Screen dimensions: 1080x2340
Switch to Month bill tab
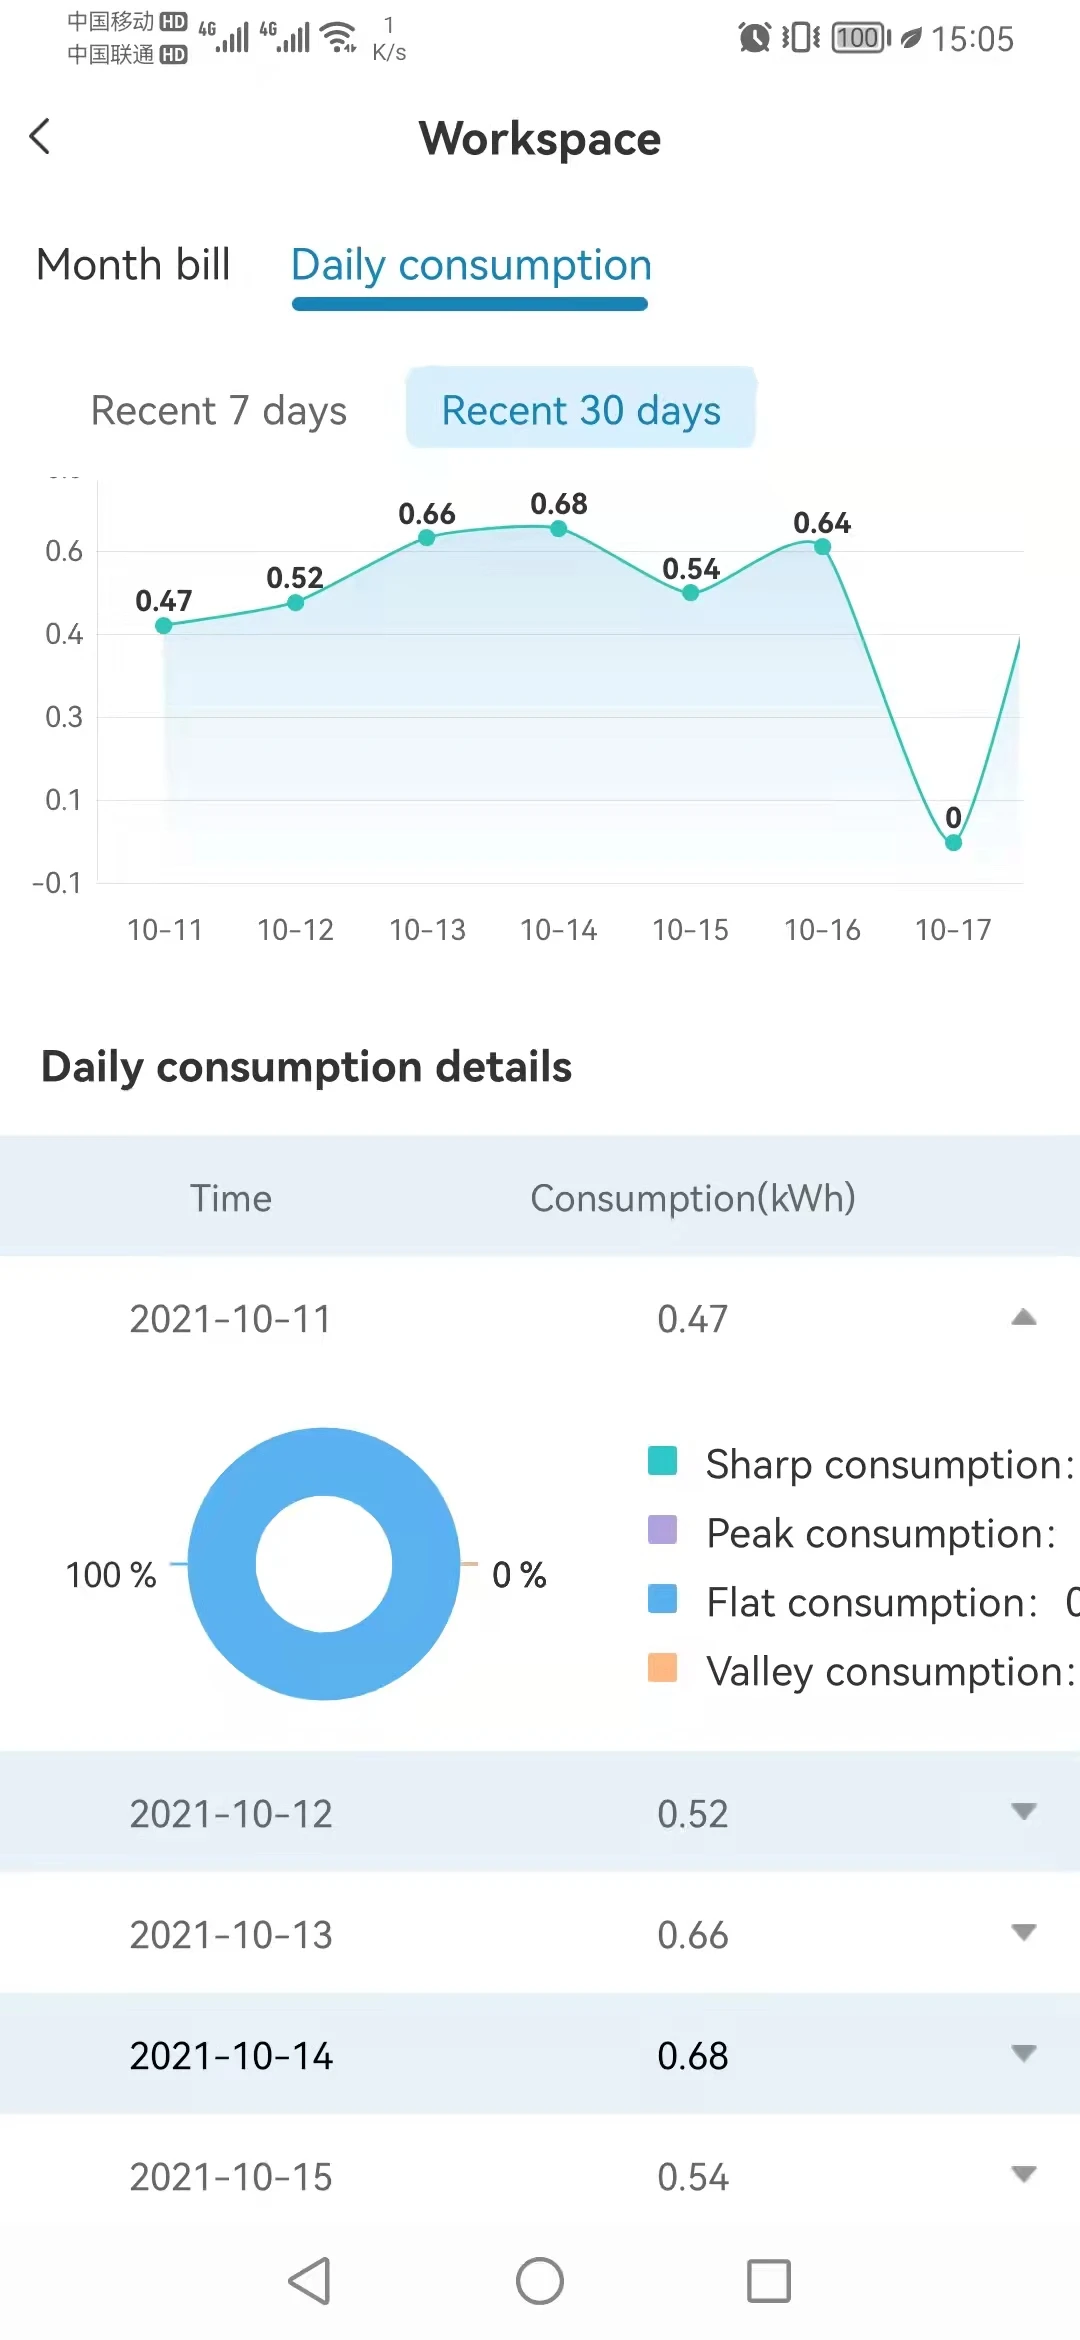click(x=133, y=265)
